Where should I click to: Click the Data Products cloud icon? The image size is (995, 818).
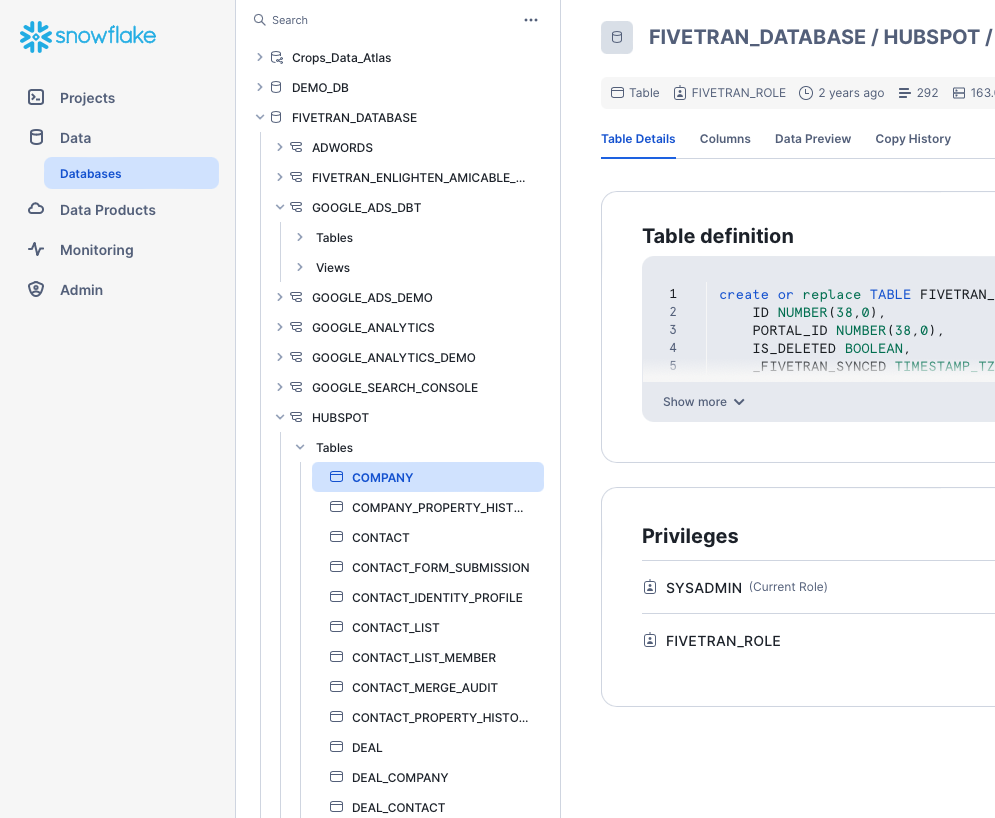pyautogui.click(x=36, y=209)
